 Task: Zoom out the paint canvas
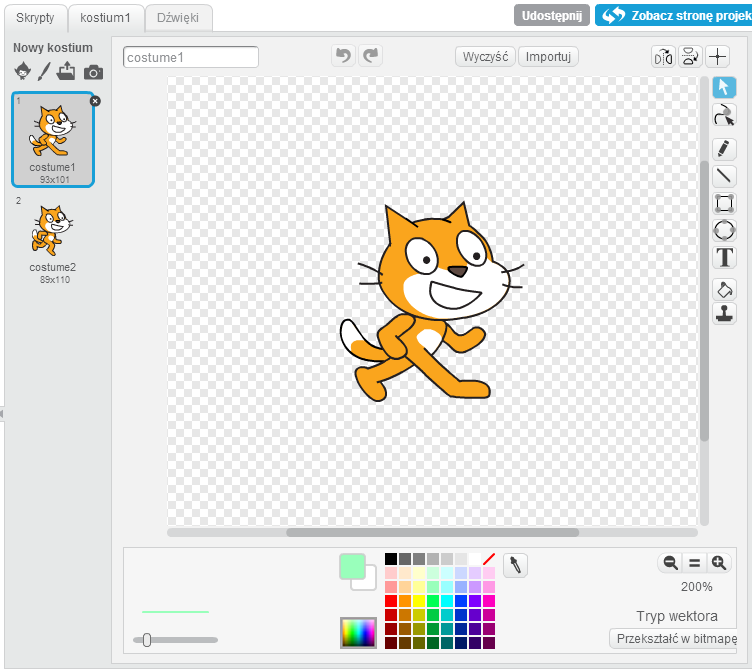click(x=670, y=563)
